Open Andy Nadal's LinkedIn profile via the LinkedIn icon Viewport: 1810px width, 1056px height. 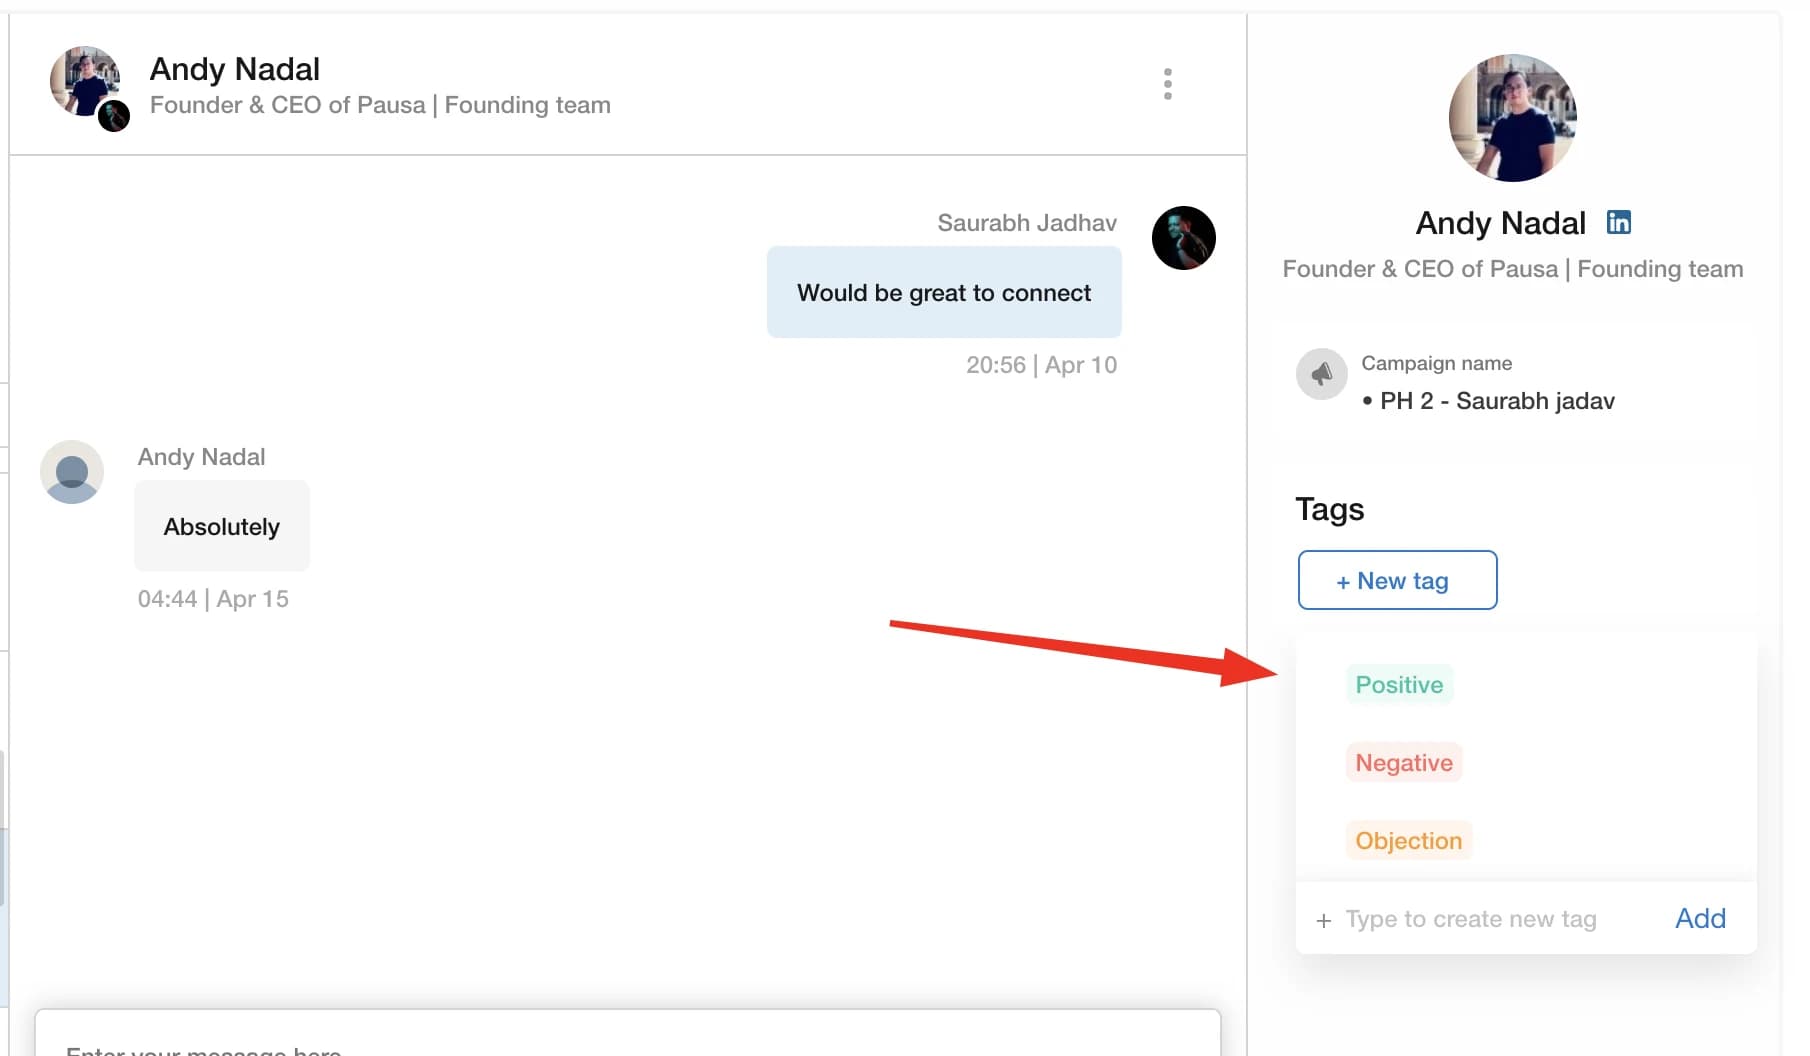(x=1618, y=222)
